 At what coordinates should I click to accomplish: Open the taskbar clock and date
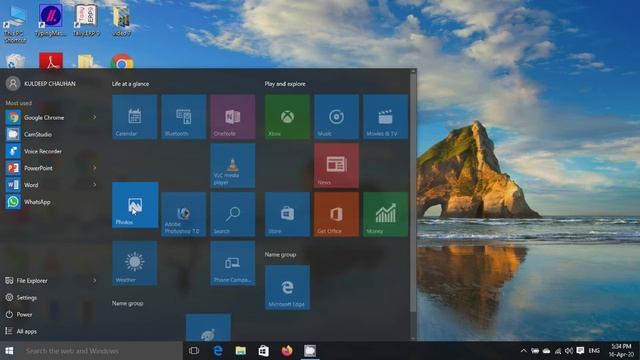tap(620, 351)
